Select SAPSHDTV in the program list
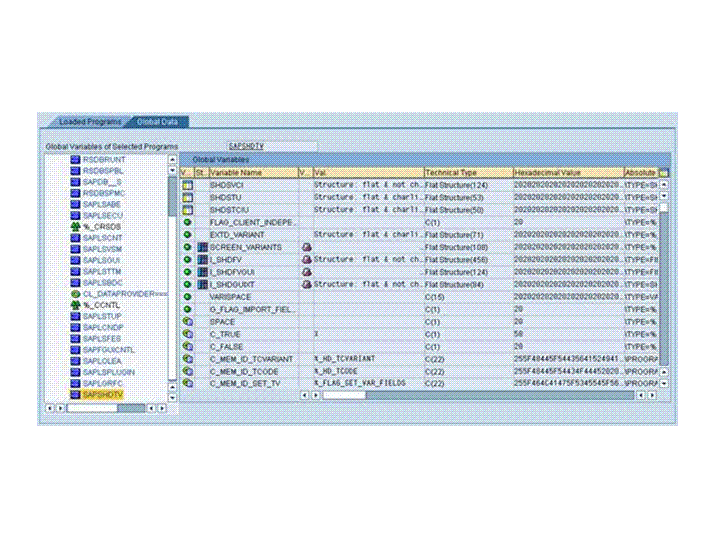The height and width of the screenshot is (540, 720). pos(103,395)
